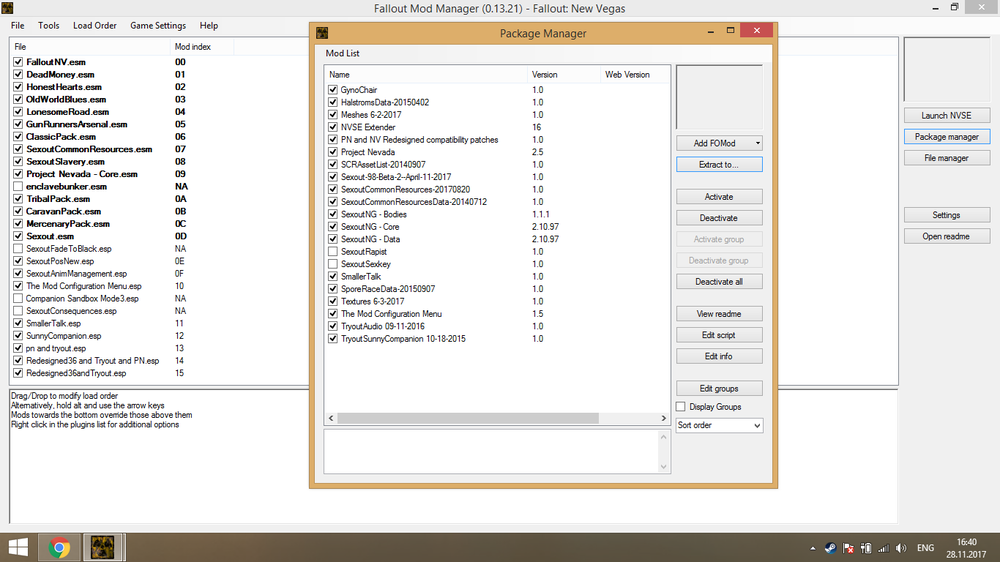The width and height of the screenshot is (1000, 562).
Task: Open the Load Order menu
Action: (x=94, y=26)
